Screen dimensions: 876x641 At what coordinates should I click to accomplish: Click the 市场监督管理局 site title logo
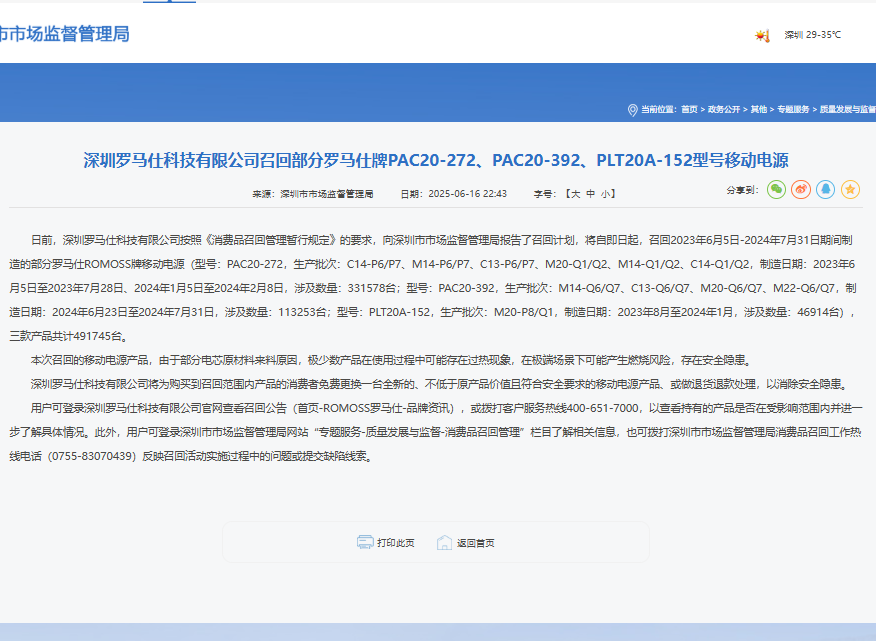click(65, 34)
